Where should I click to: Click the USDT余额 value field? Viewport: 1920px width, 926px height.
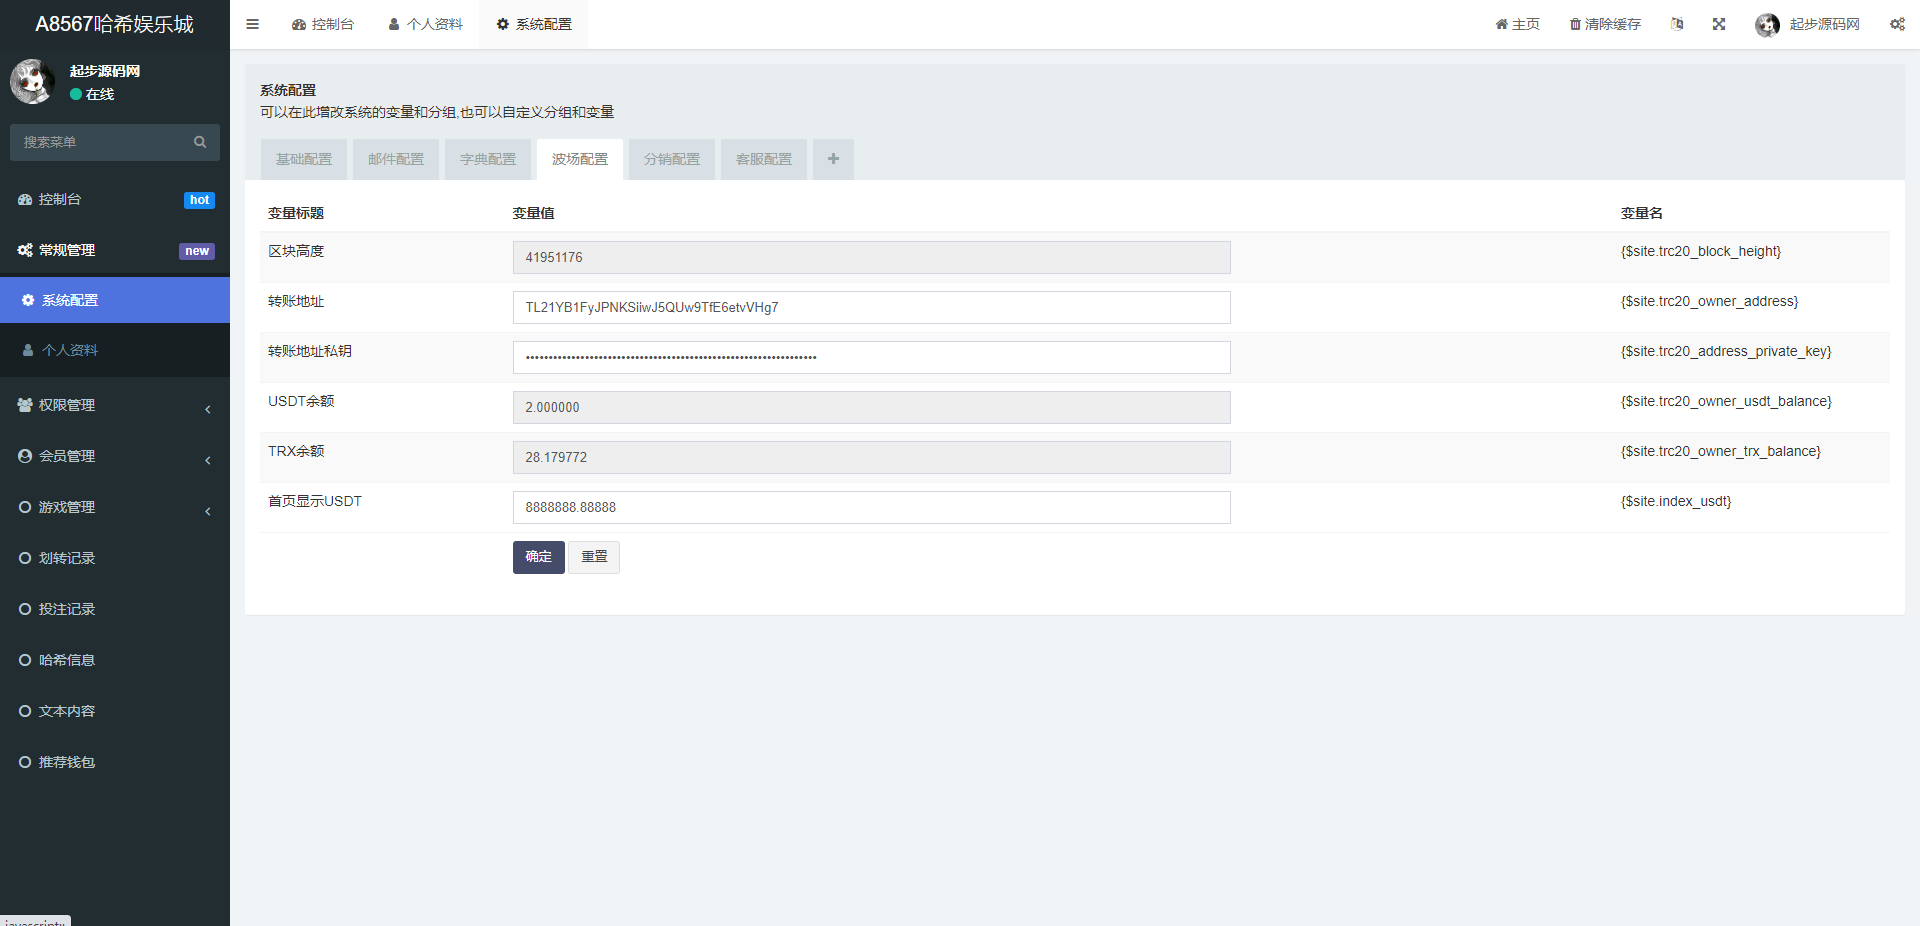click(871, 407)
